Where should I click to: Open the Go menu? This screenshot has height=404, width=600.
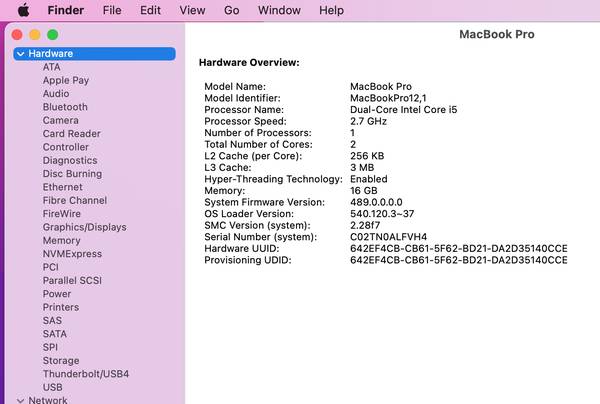tap(232, 10)
